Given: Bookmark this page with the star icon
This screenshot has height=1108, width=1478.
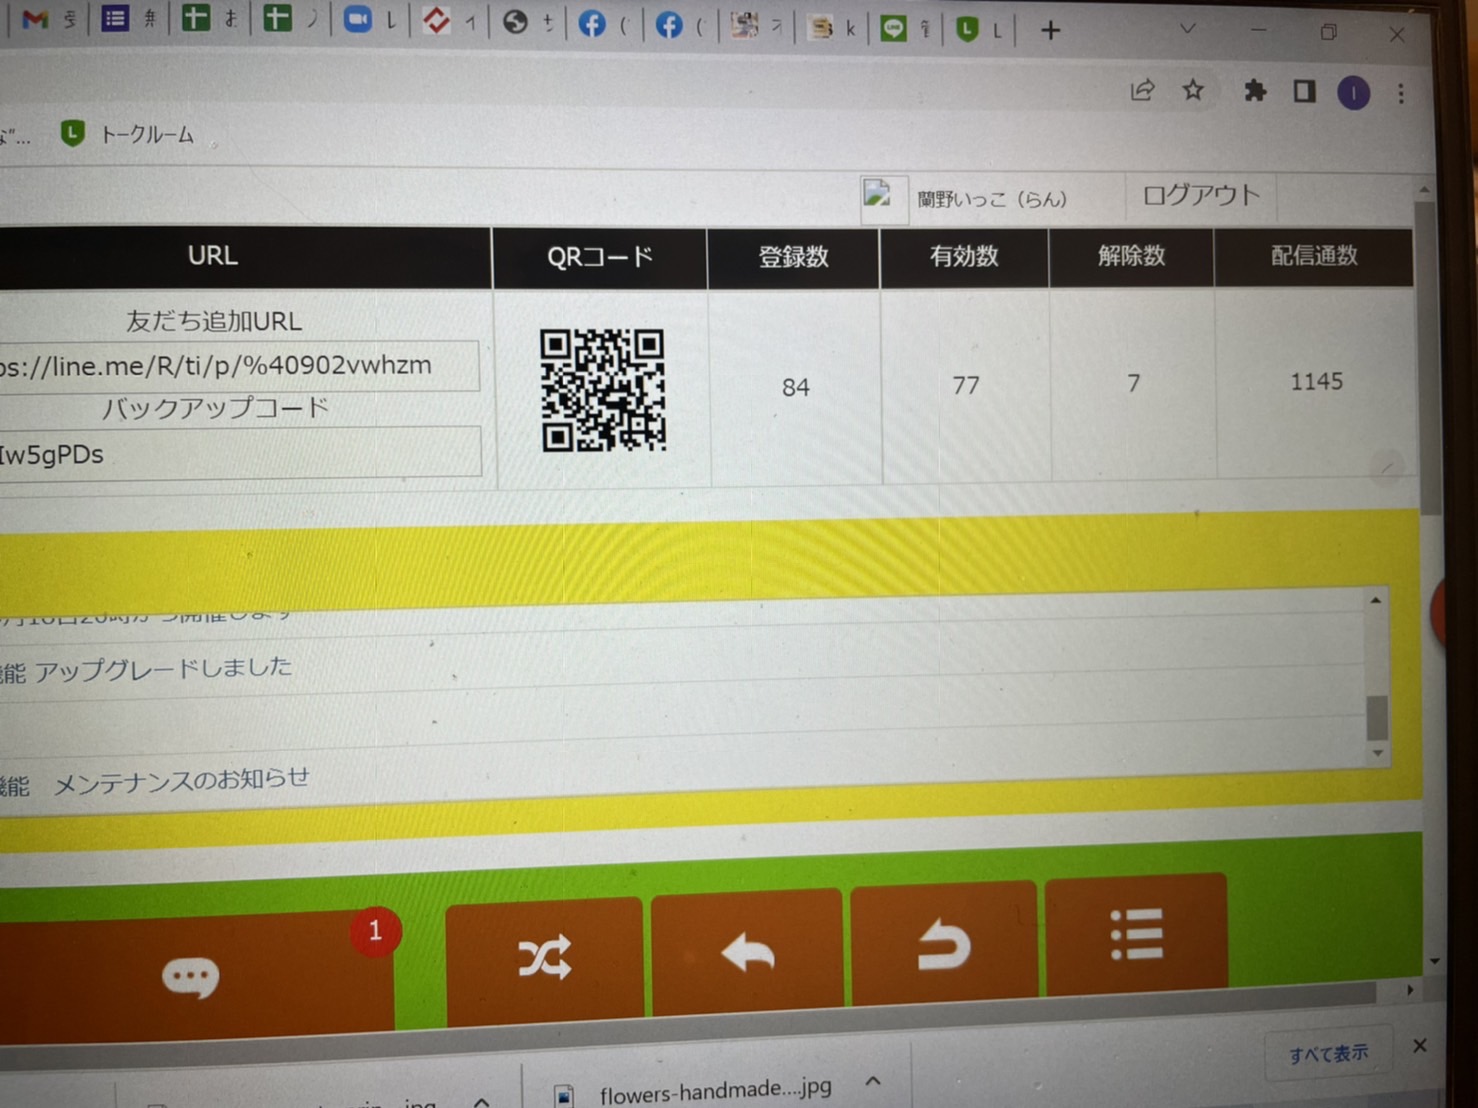Looking at the screenshot, I should click(x=1193, y=91).
